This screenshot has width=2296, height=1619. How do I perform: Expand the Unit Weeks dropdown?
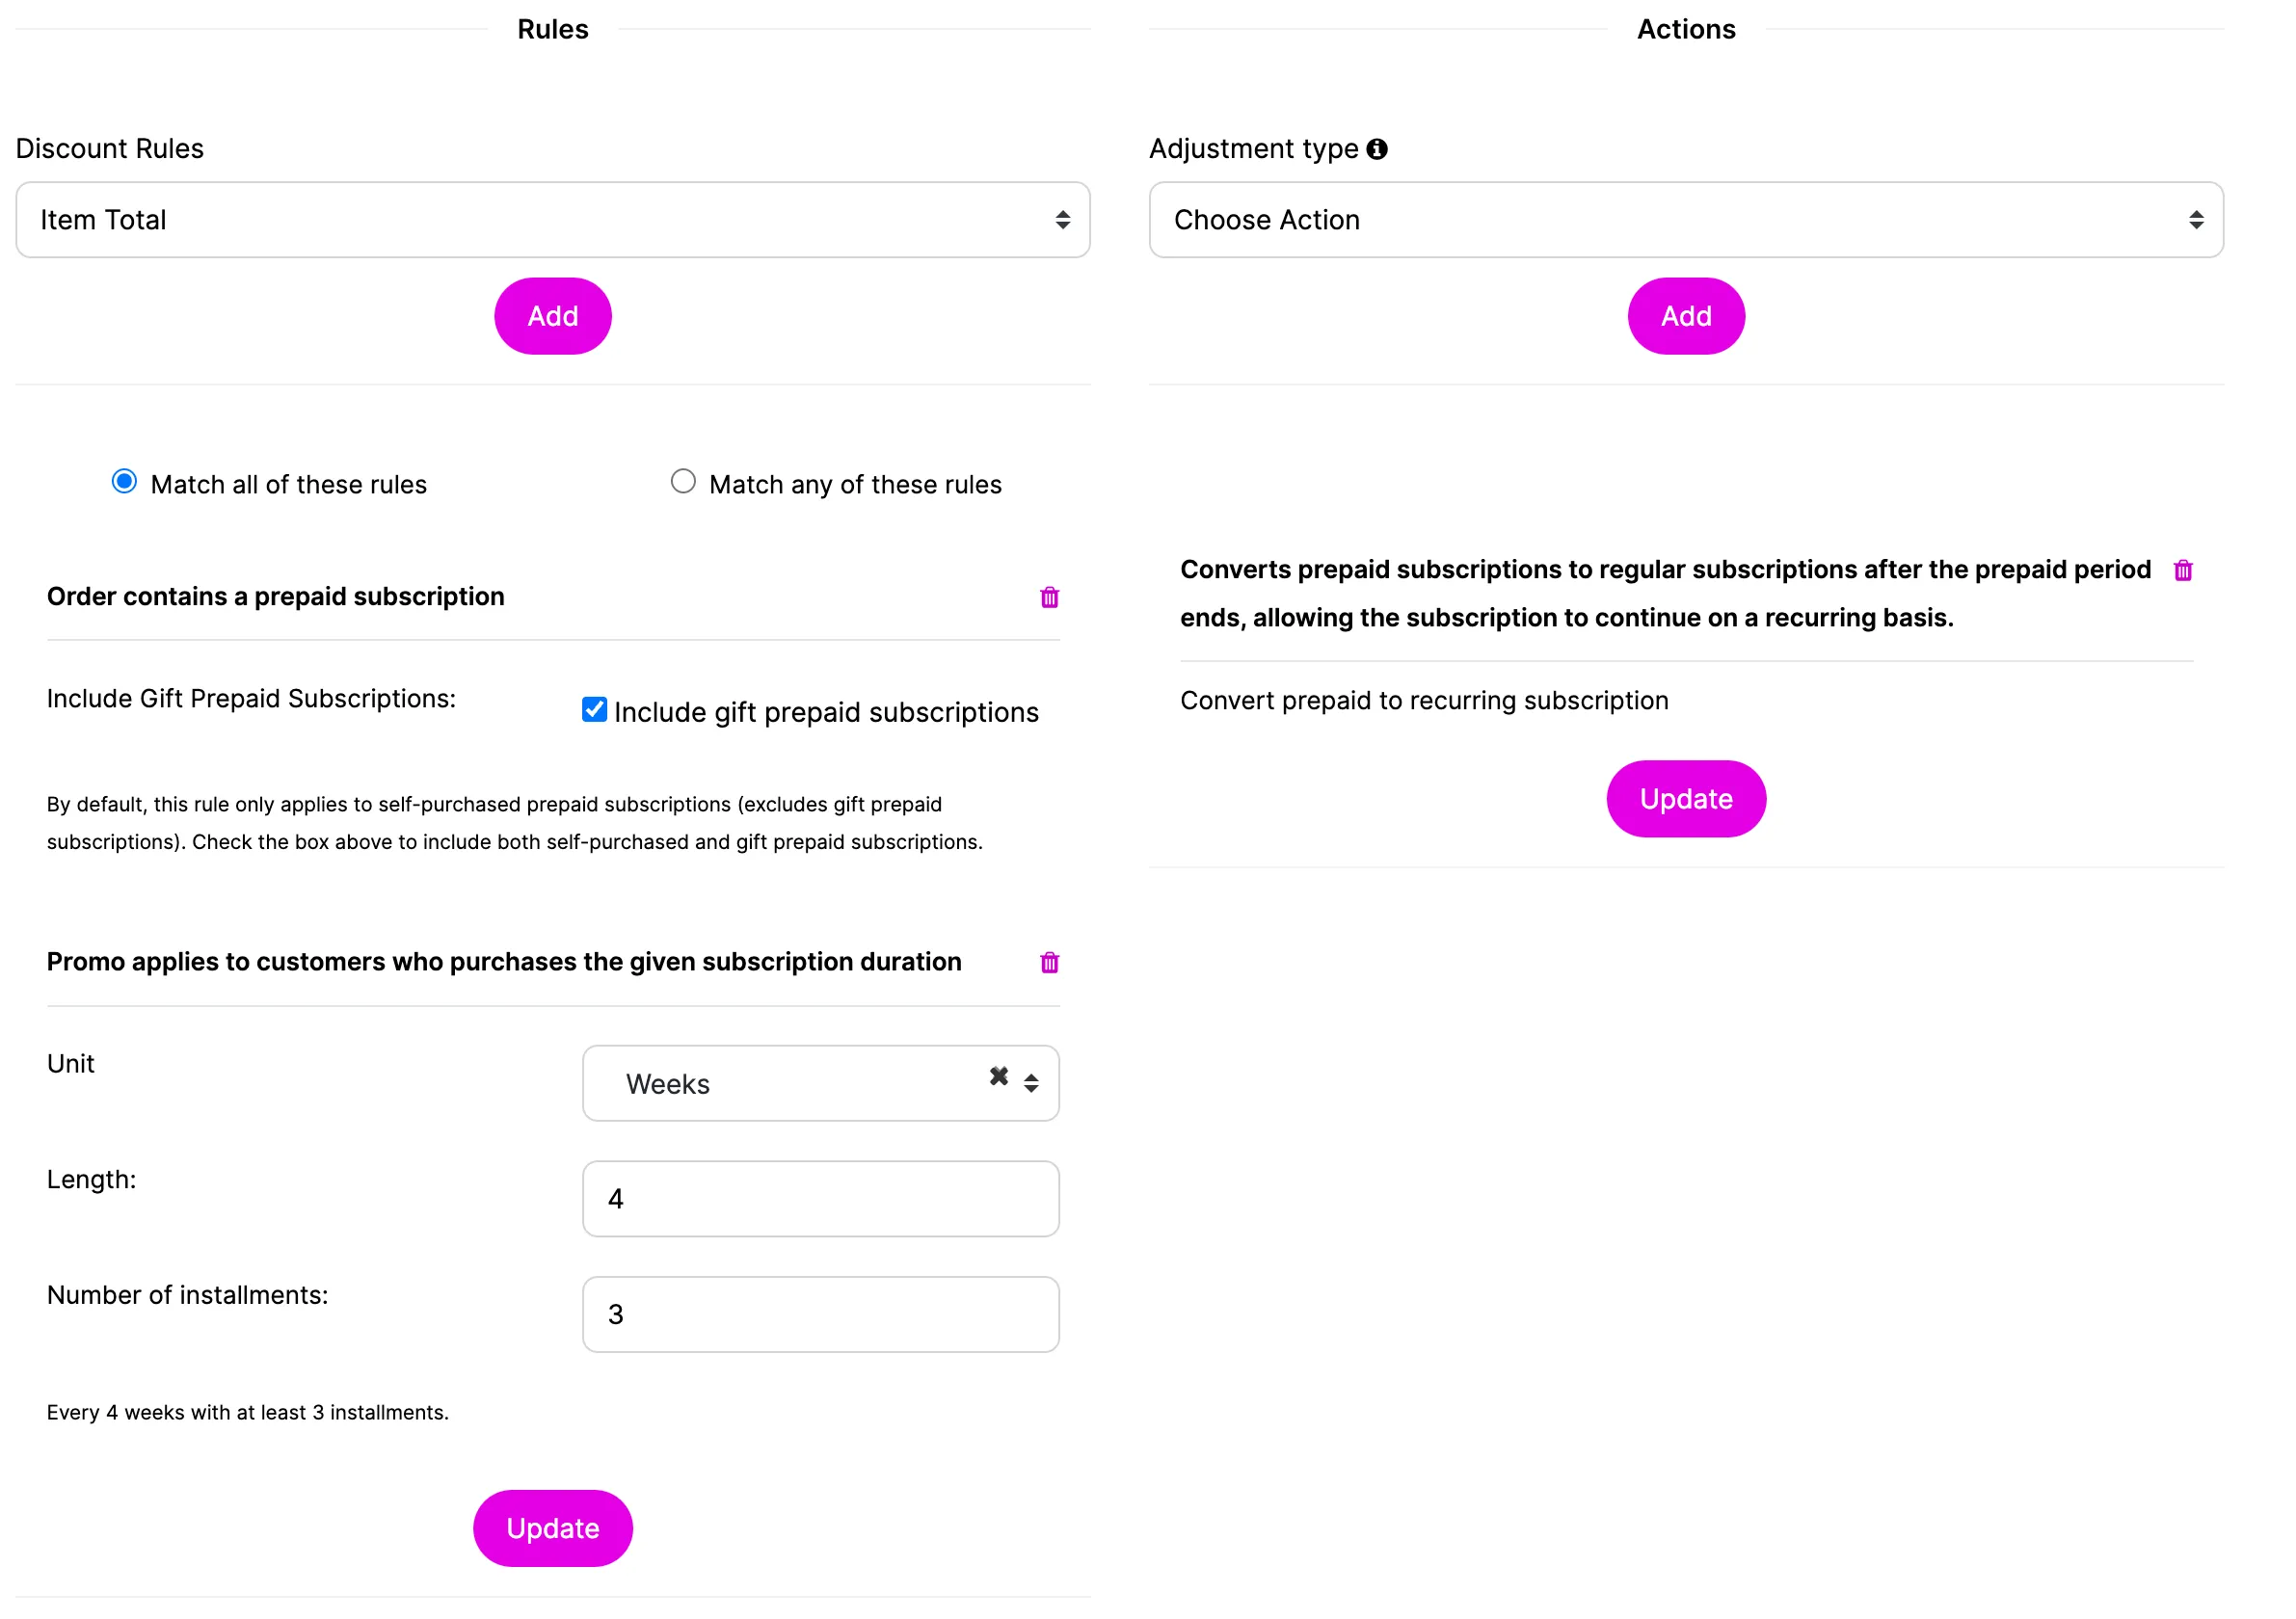point(820,1083)
